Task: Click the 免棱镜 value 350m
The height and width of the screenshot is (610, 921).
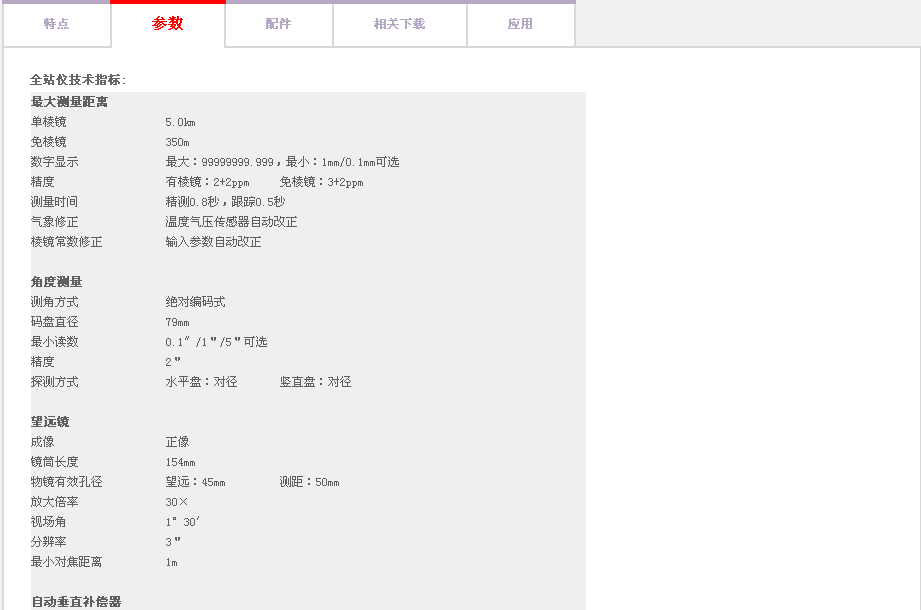Action: 177,142
